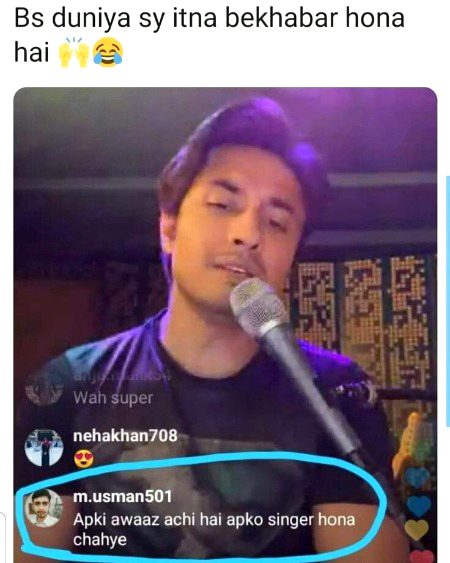The height and width of the screenshot is (563, 450).
Task: Open the faded avatar beside "Wah super"
Action: point(44,390)
